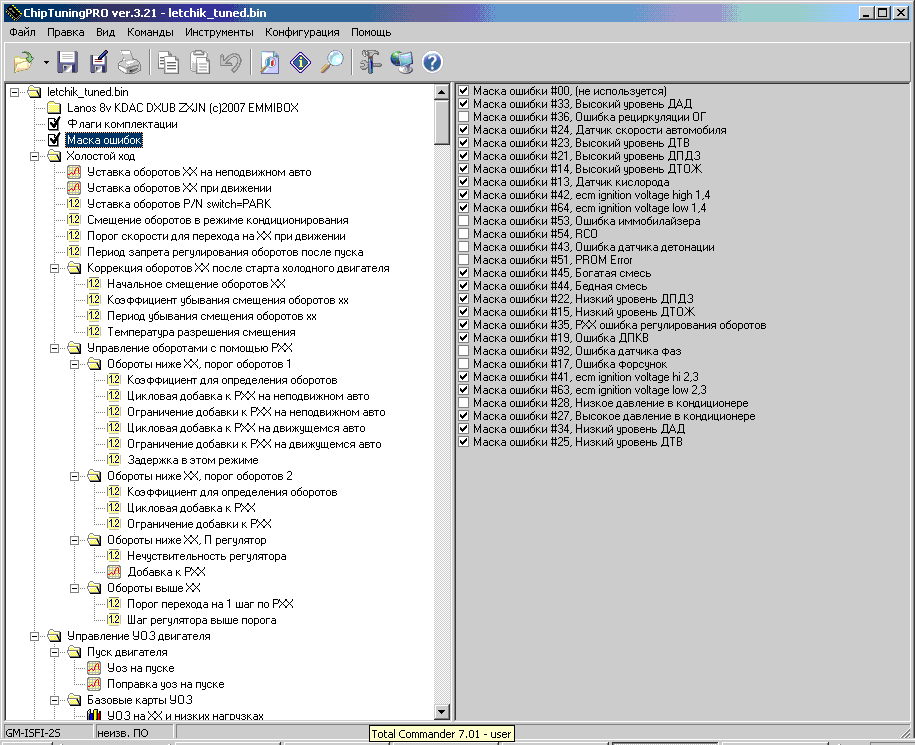This screenshot has width=915, height=745.
Task: Click the tree panel scroll down arrow
Action: 442,711
